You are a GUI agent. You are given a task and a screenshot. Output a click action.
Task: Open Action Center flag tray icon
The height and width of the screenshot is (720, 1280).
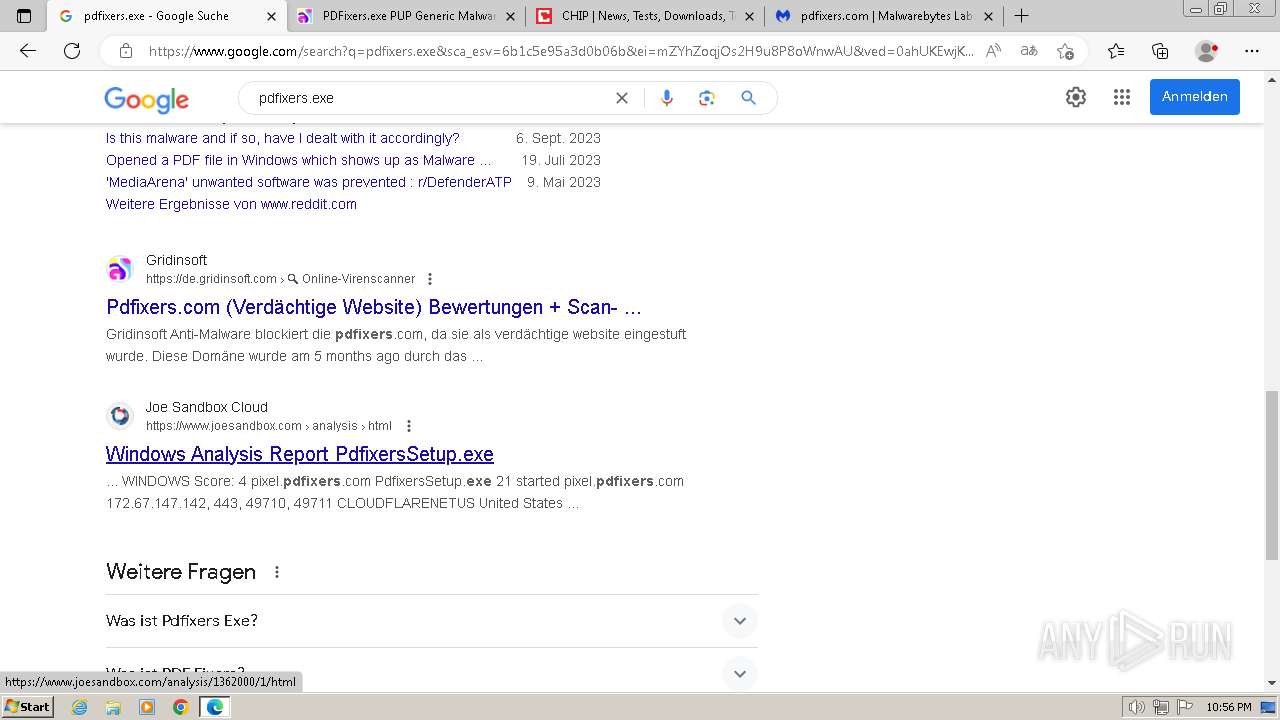pos(1184,707)
